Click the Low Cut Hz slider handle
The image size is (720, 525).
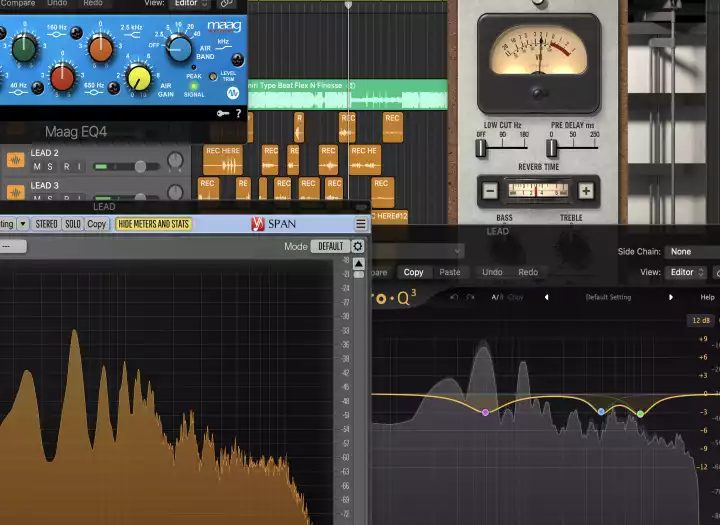click(x=481, y=147)
